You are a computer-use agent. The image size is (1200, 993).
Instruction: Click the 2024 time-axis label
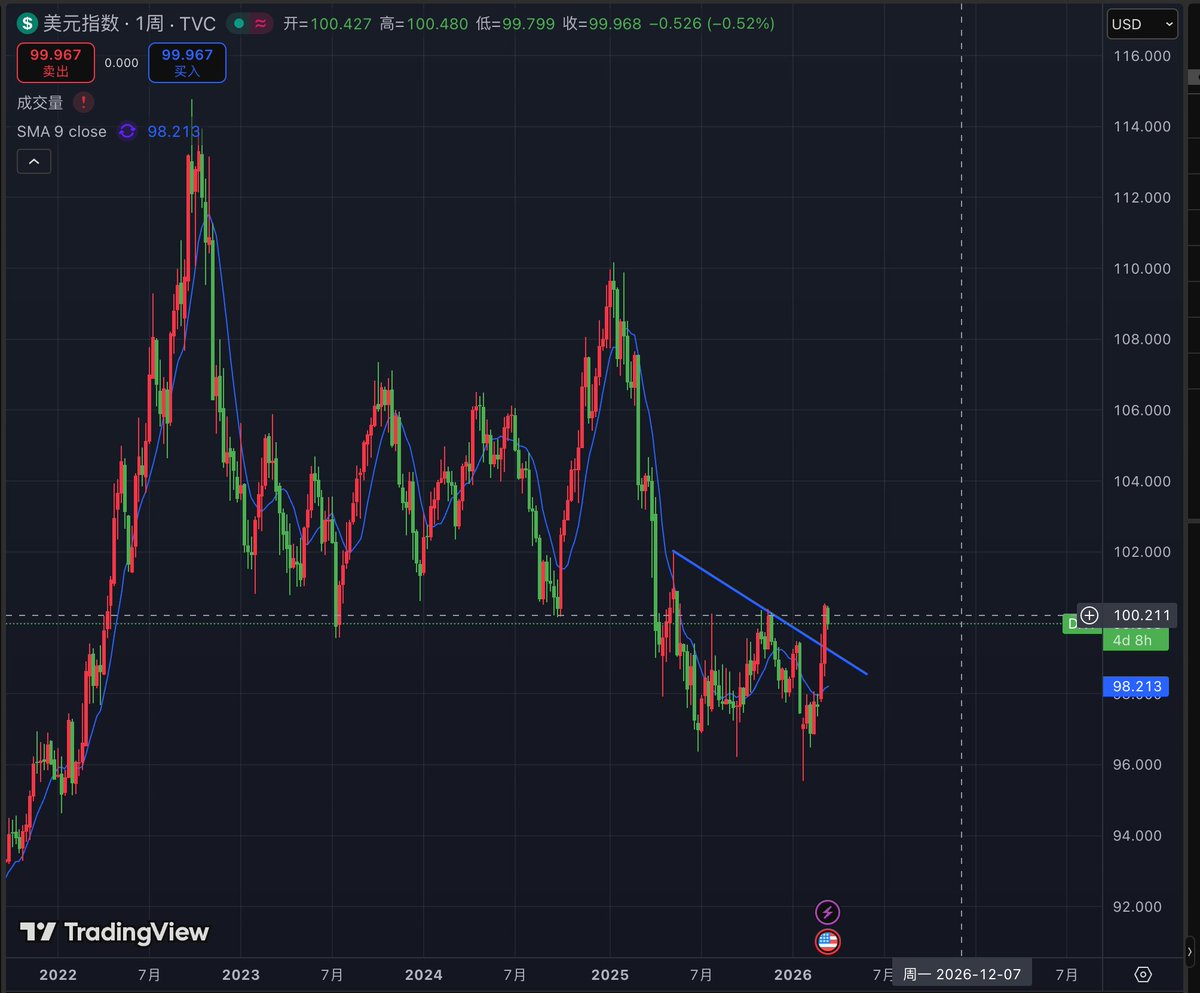coord(424,974)
